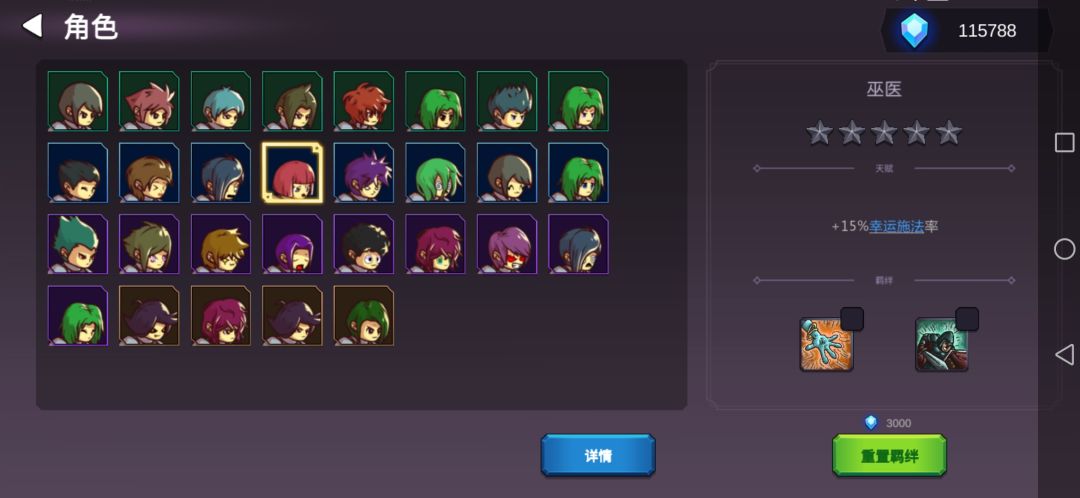Choose the purple spiky-haired character portrait

(x=364, y=173)
